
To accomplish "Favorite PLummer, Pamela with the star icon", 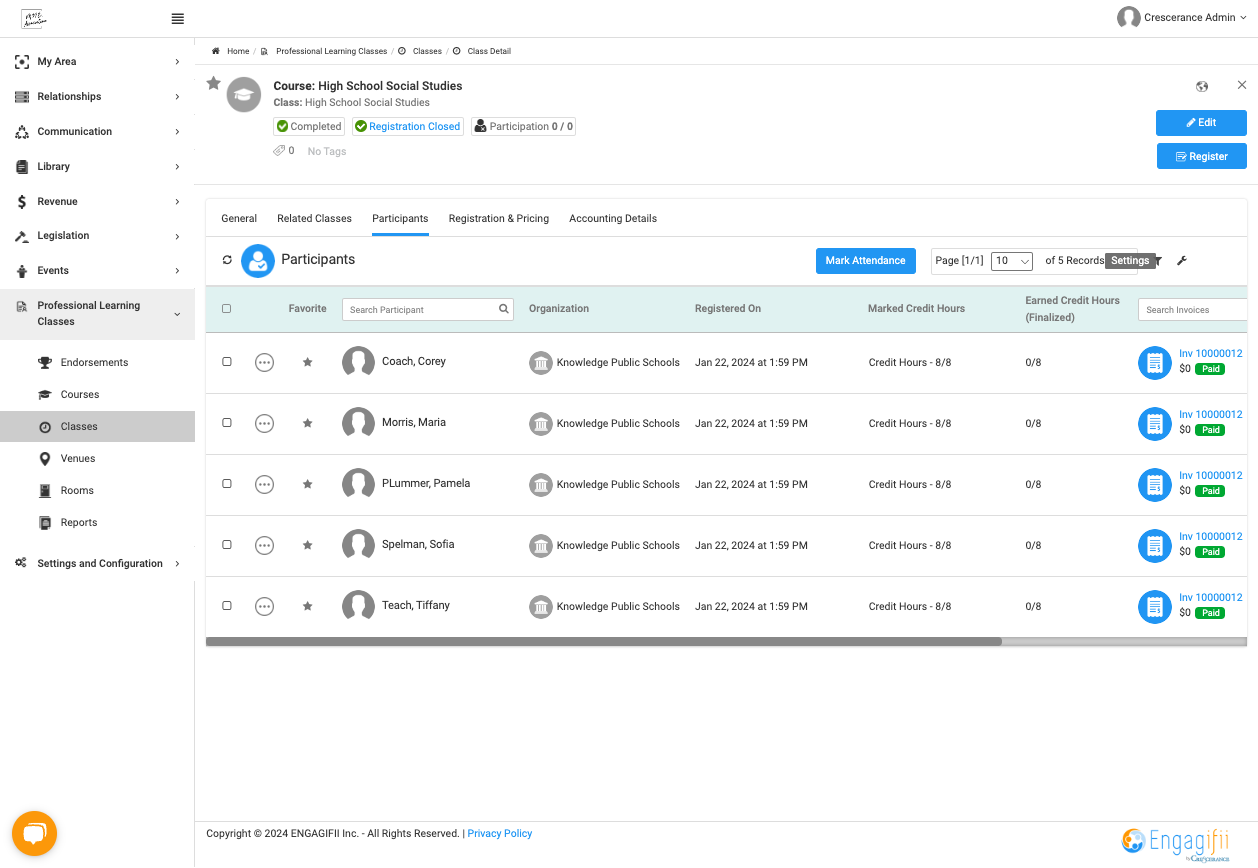I will pos(308,484).
